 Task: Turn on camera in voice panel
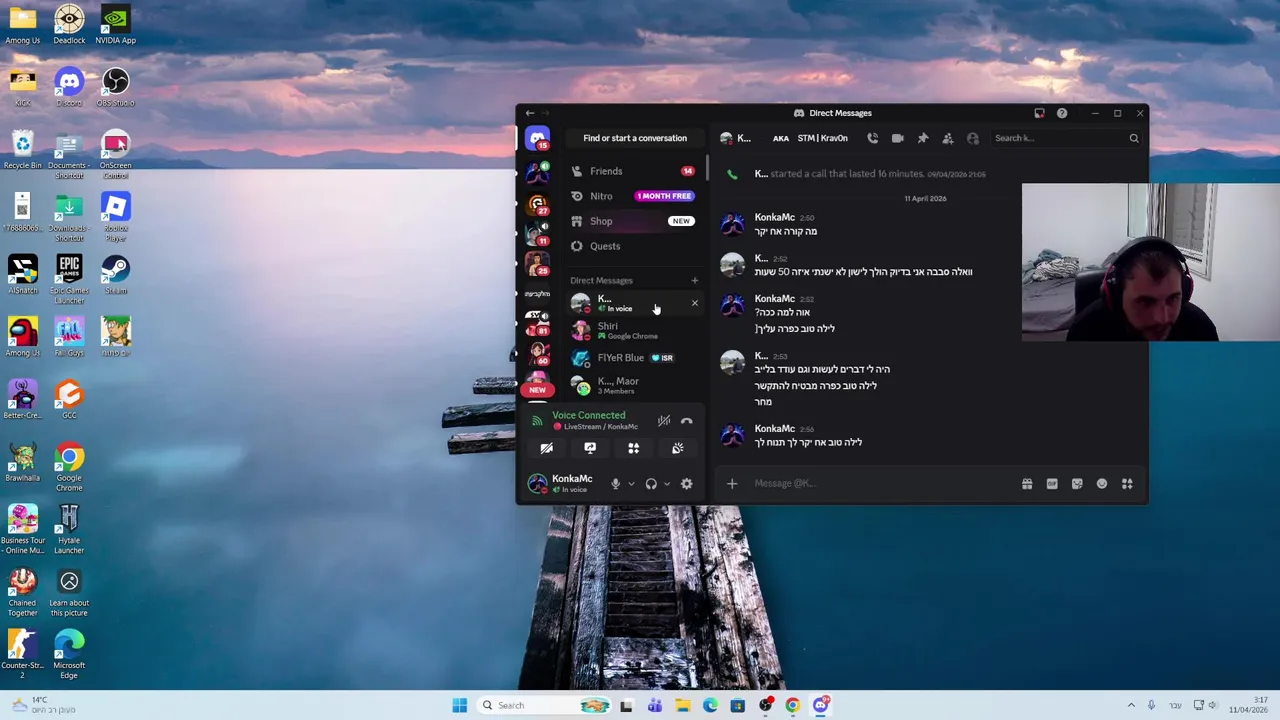click(x=546, y=449)
